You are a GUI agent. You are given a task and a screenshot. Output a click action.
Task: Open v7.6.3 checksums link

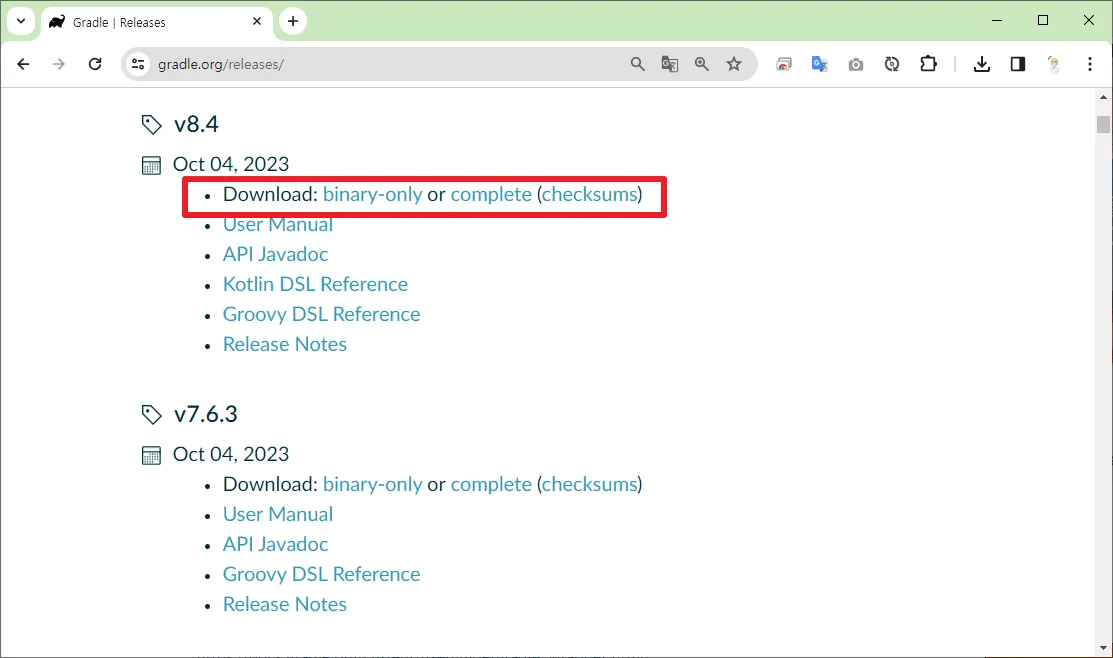[590, 484]
